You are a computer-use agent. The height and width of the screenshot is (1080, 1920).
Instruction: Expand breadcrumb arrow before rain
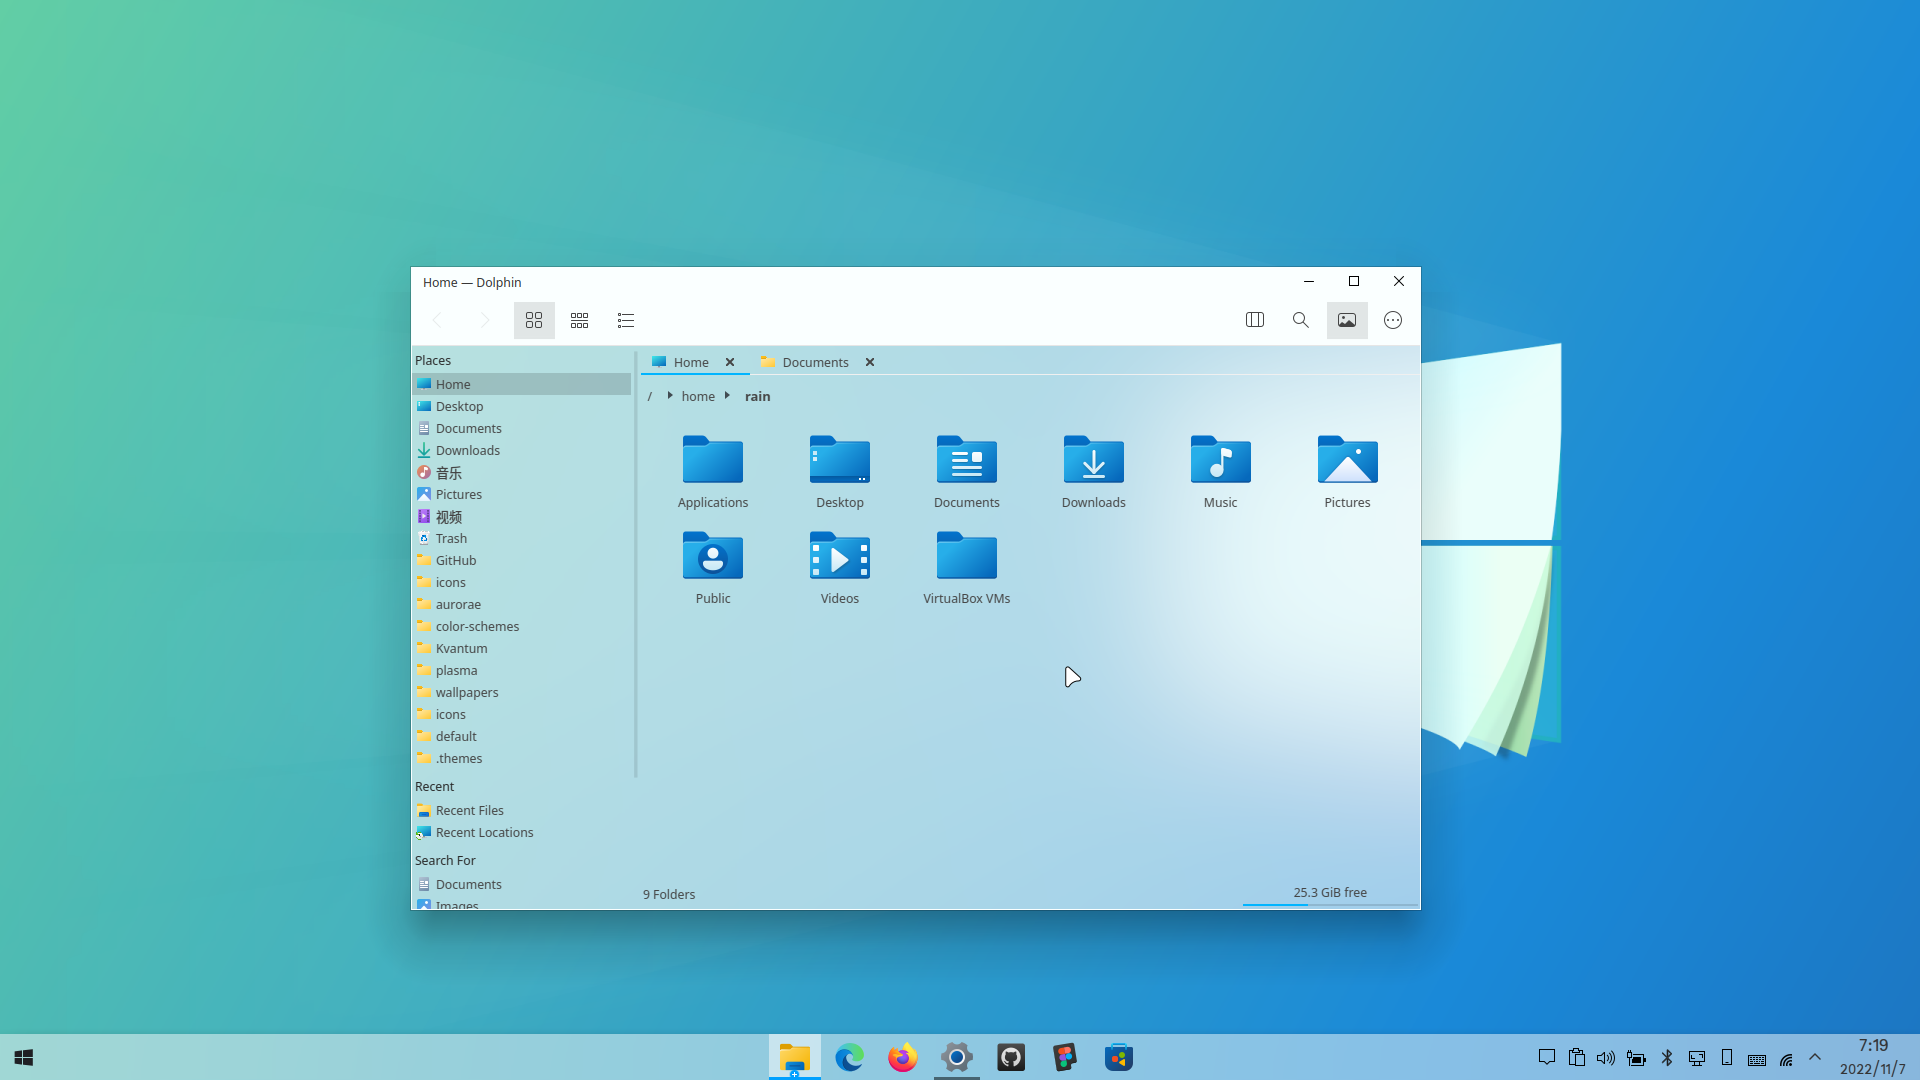[x=727, y=396]
